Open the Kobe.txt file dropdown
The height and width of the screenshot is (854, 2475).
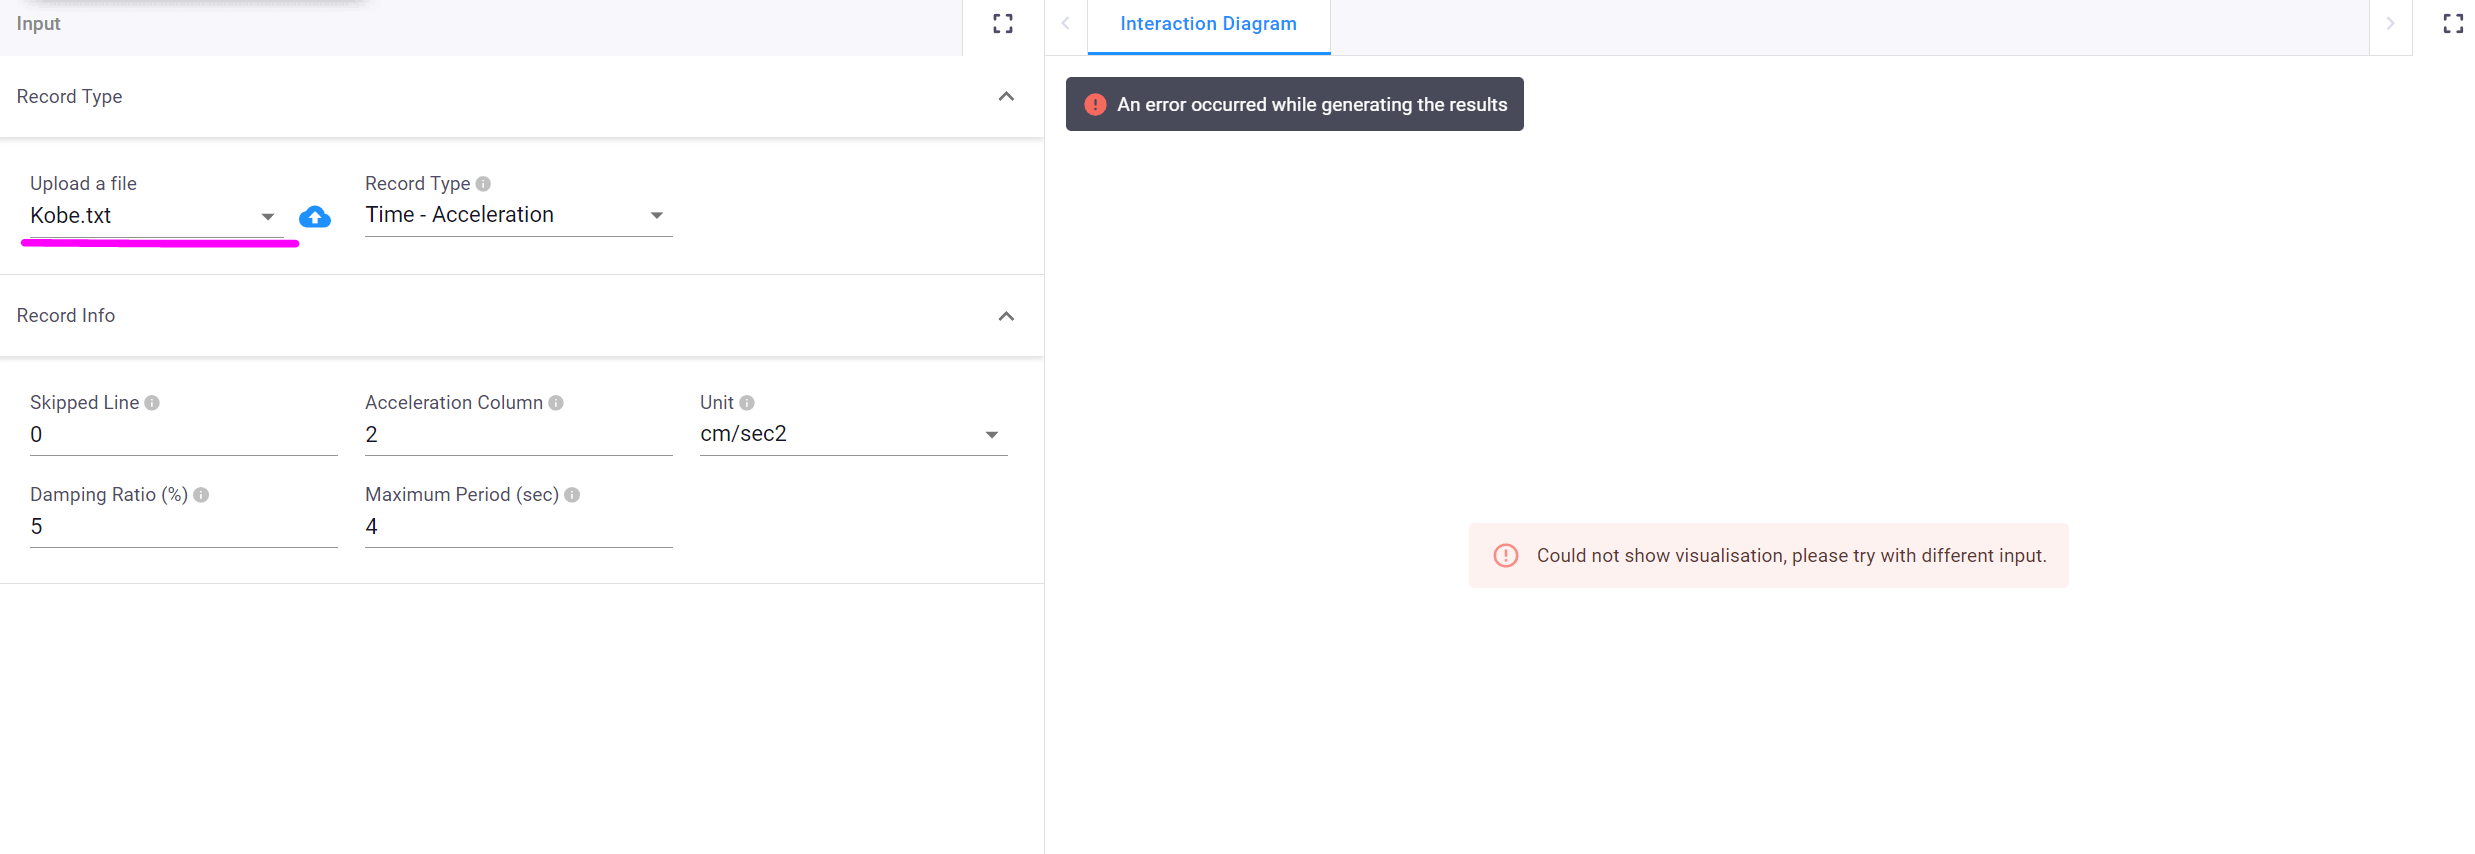[157, 216]
